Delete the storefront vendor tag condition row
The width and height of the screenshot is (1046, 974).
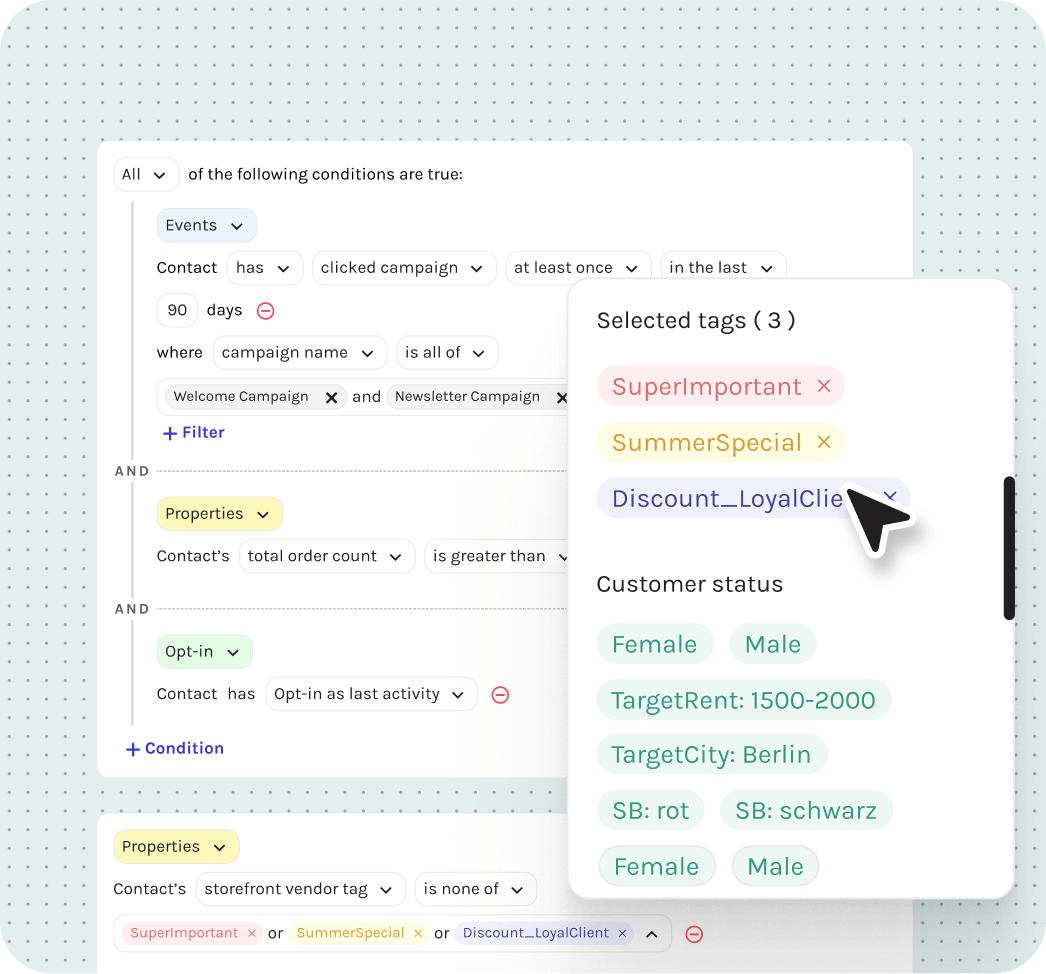point(694,934)
